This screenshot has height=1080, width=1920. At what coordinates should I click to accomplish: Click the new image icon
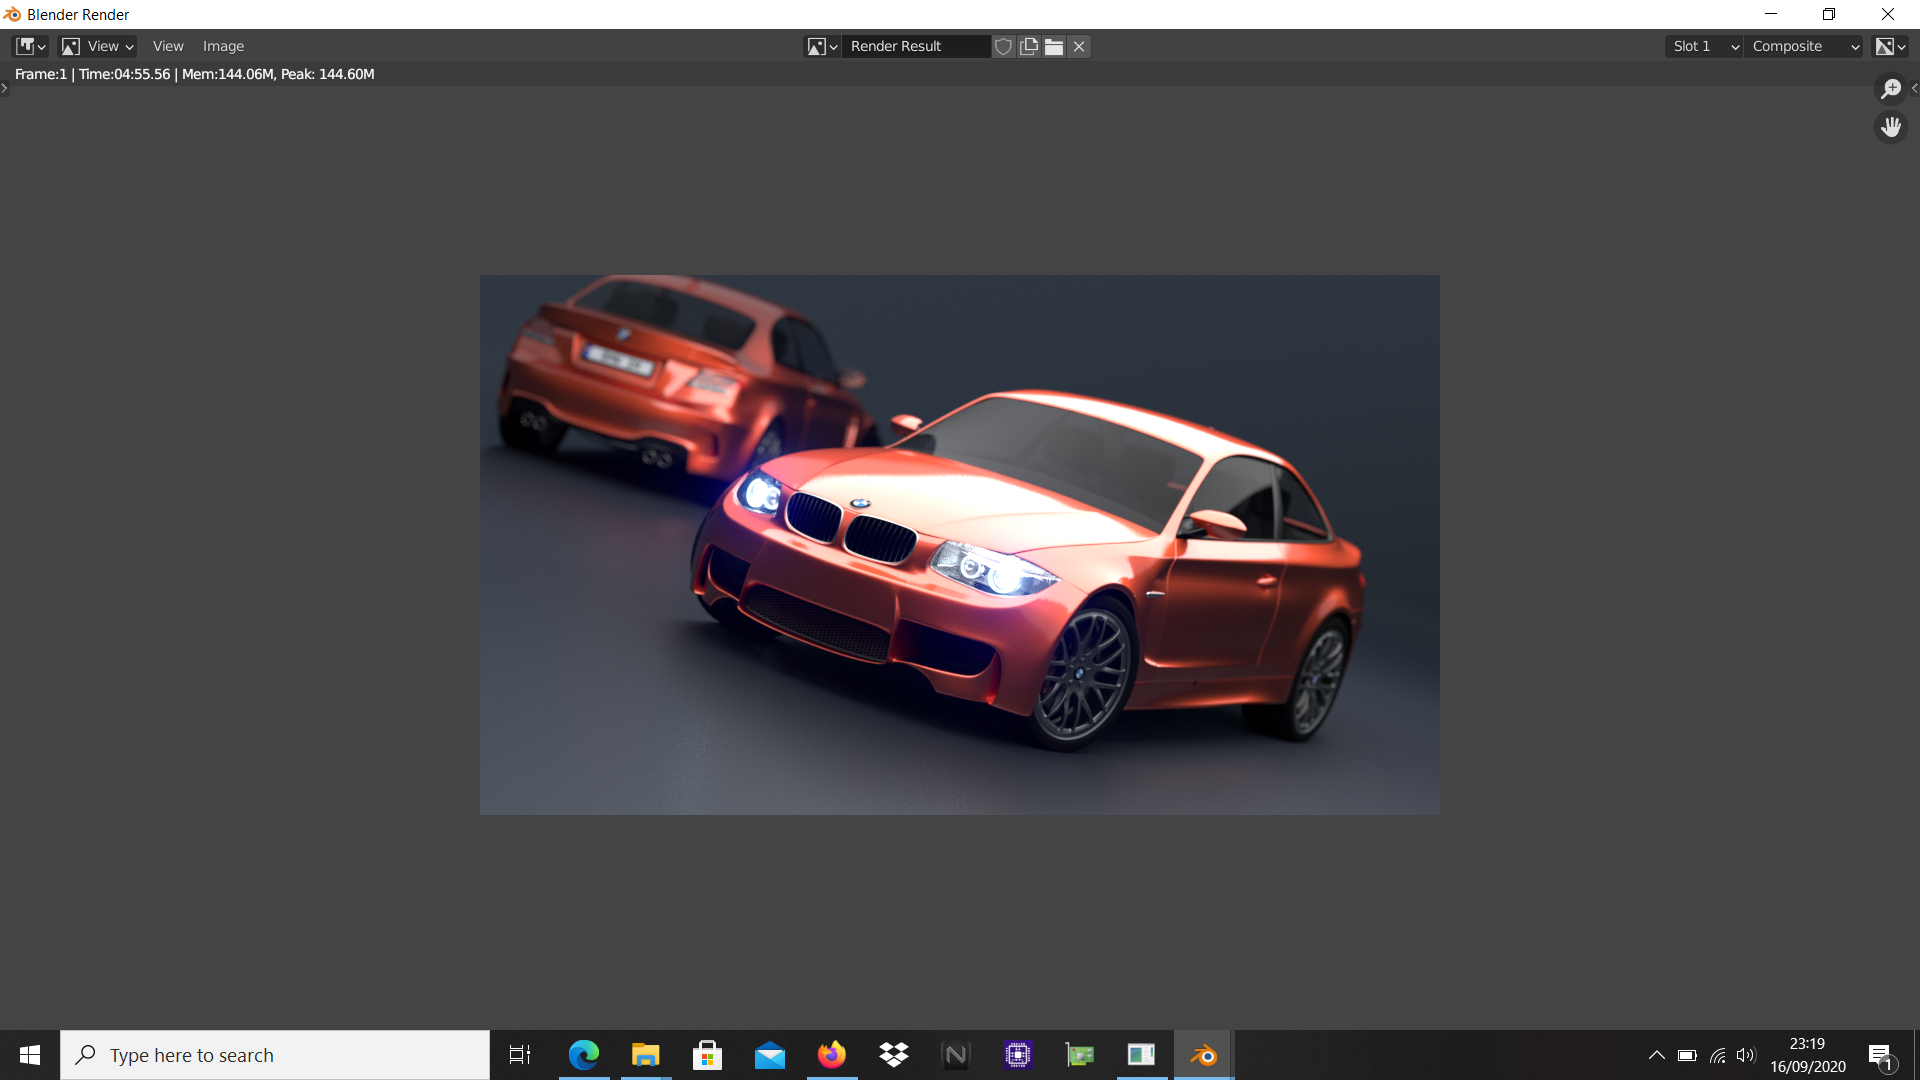click(x=1029, y=46)
